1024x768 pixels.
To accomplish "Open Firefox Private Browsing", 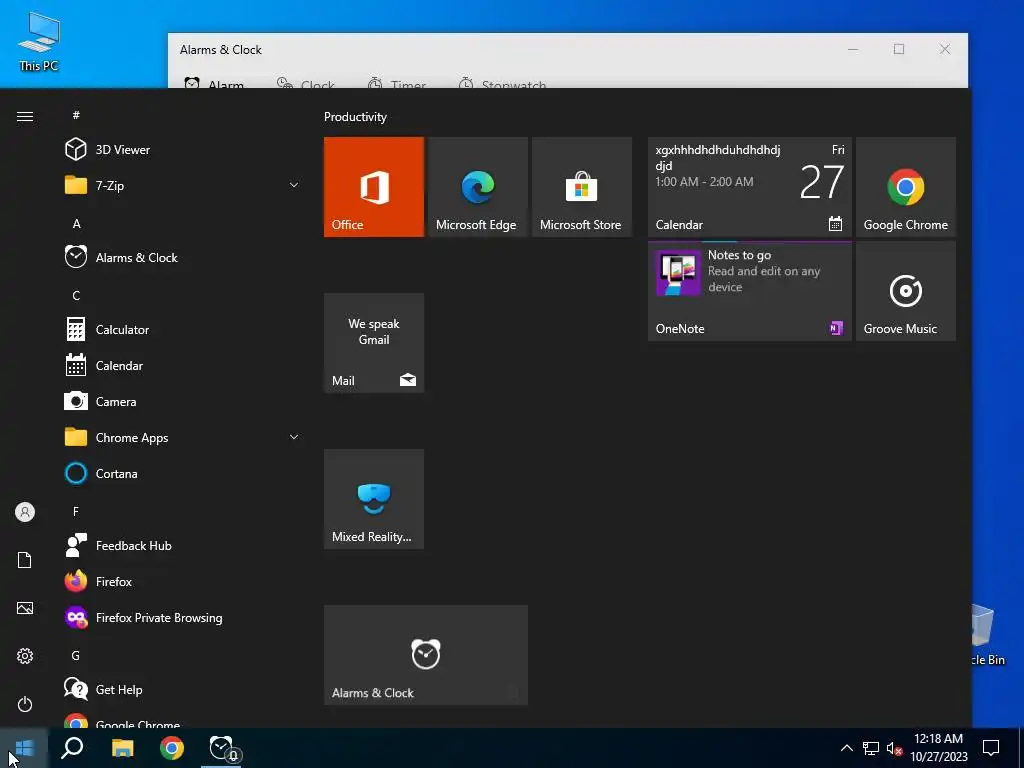I will pyautogui.click(x=183, y=617).
